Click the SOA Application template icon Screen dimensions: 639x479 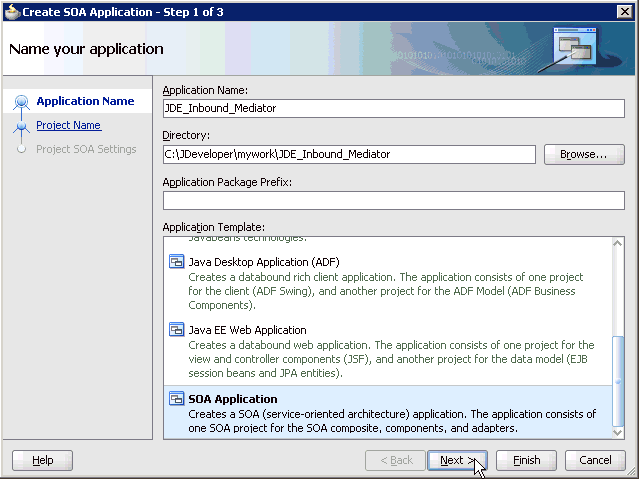click(x=176, y=399)
